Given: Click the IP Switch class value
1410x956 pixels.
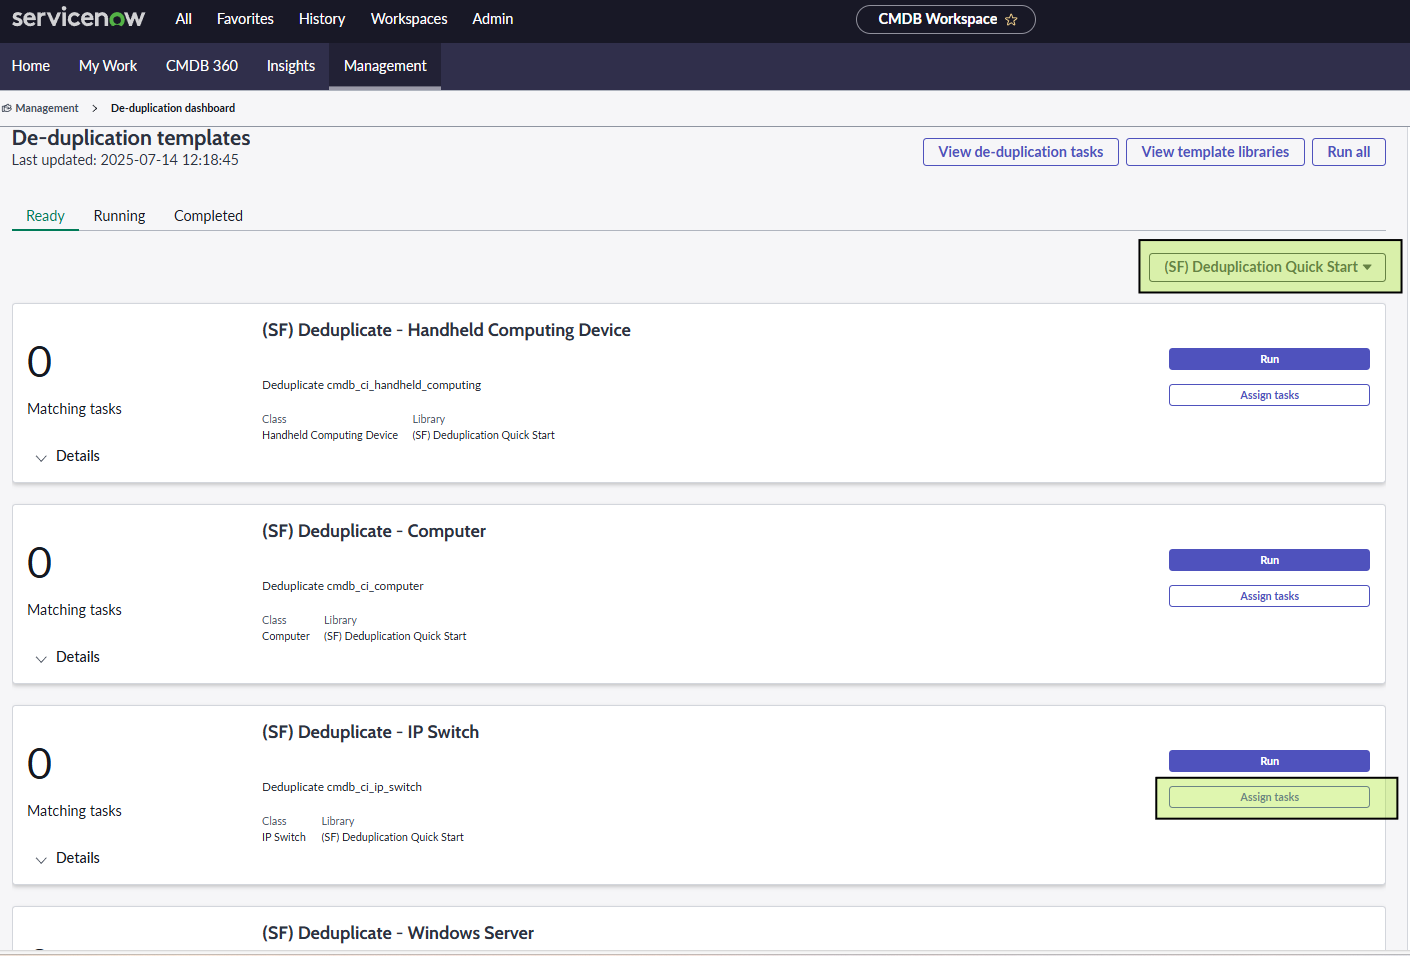Looking at the screenshot, I should (284, 837).
